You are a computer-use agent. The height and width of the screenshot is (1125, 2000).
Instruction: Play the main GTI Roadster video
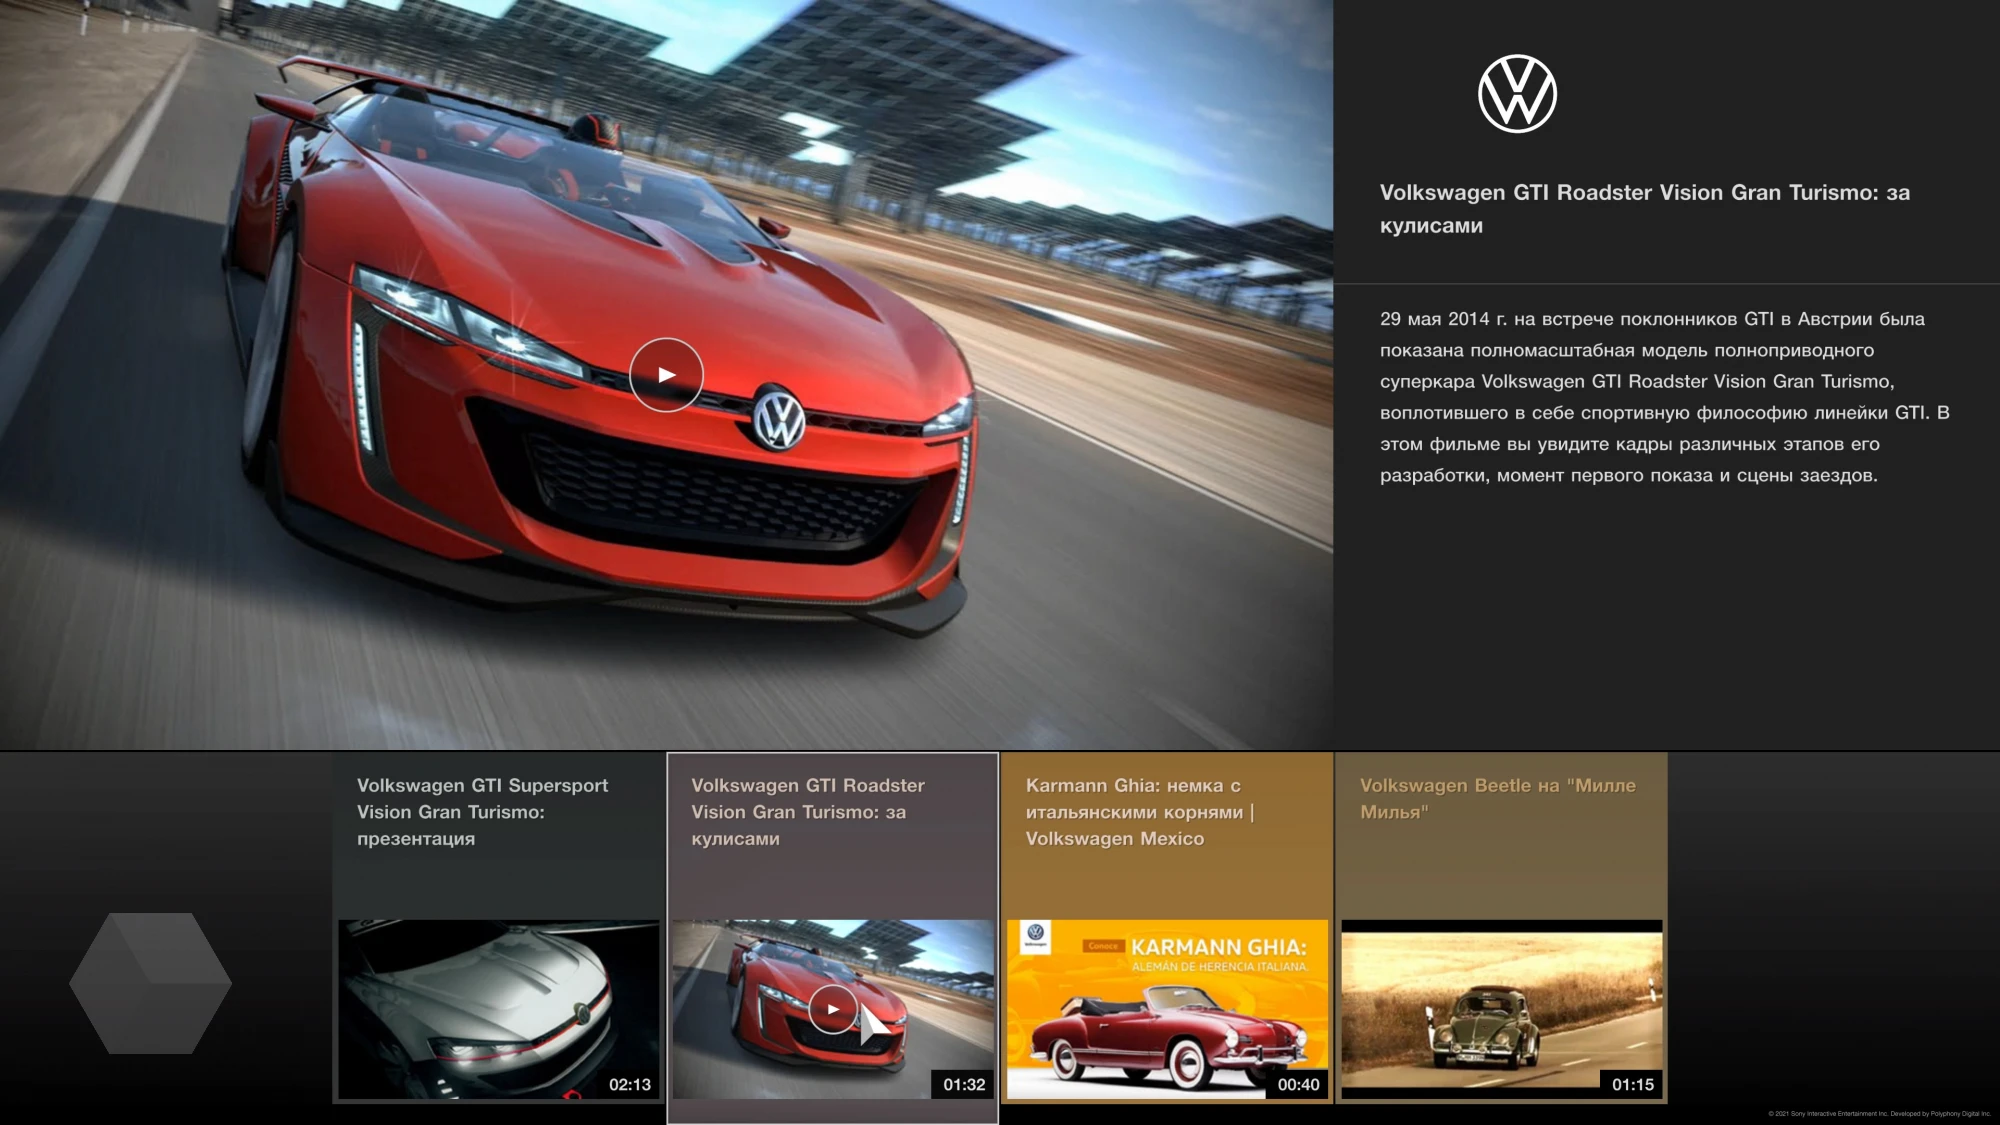[666, 375]
